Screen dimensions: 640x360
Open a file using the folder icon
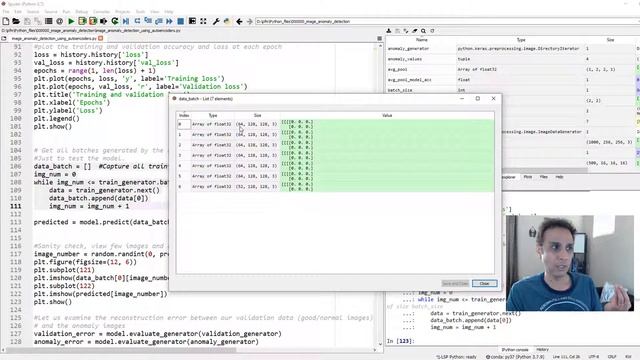tap(16, 21)
